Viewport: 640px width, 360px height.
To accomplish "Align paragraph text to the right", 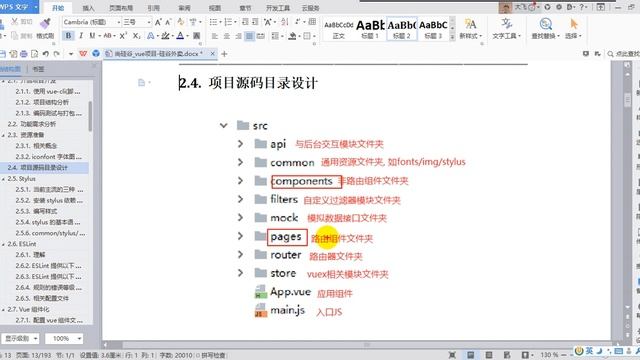I will (x=238, y=36).
